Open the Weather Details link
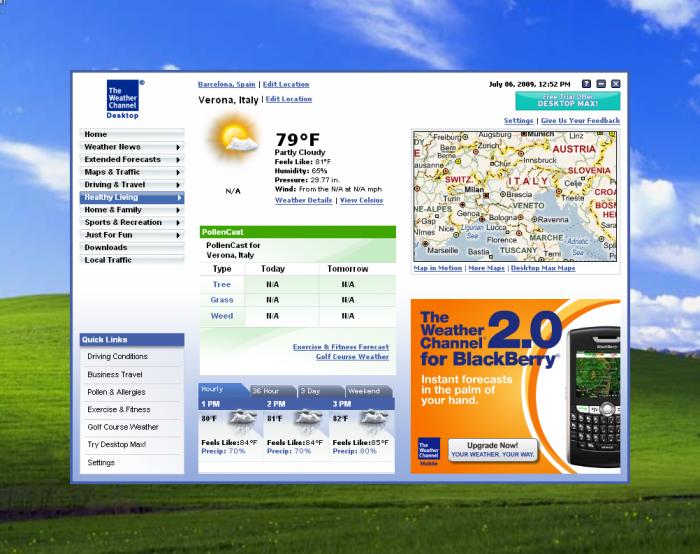Screen dimensions: 700x554 pyautogui.click(x=304, y=200)
